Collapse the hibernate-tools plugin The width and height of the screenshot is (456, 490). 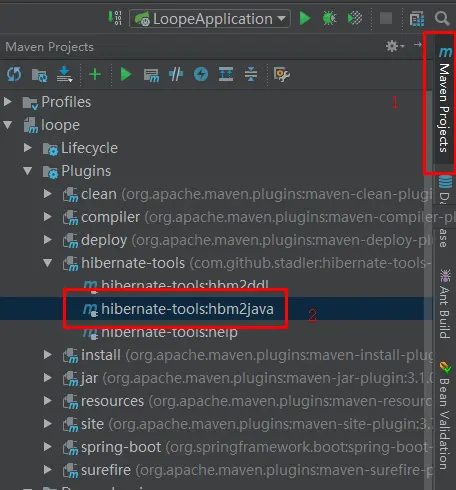click(48, 263)
